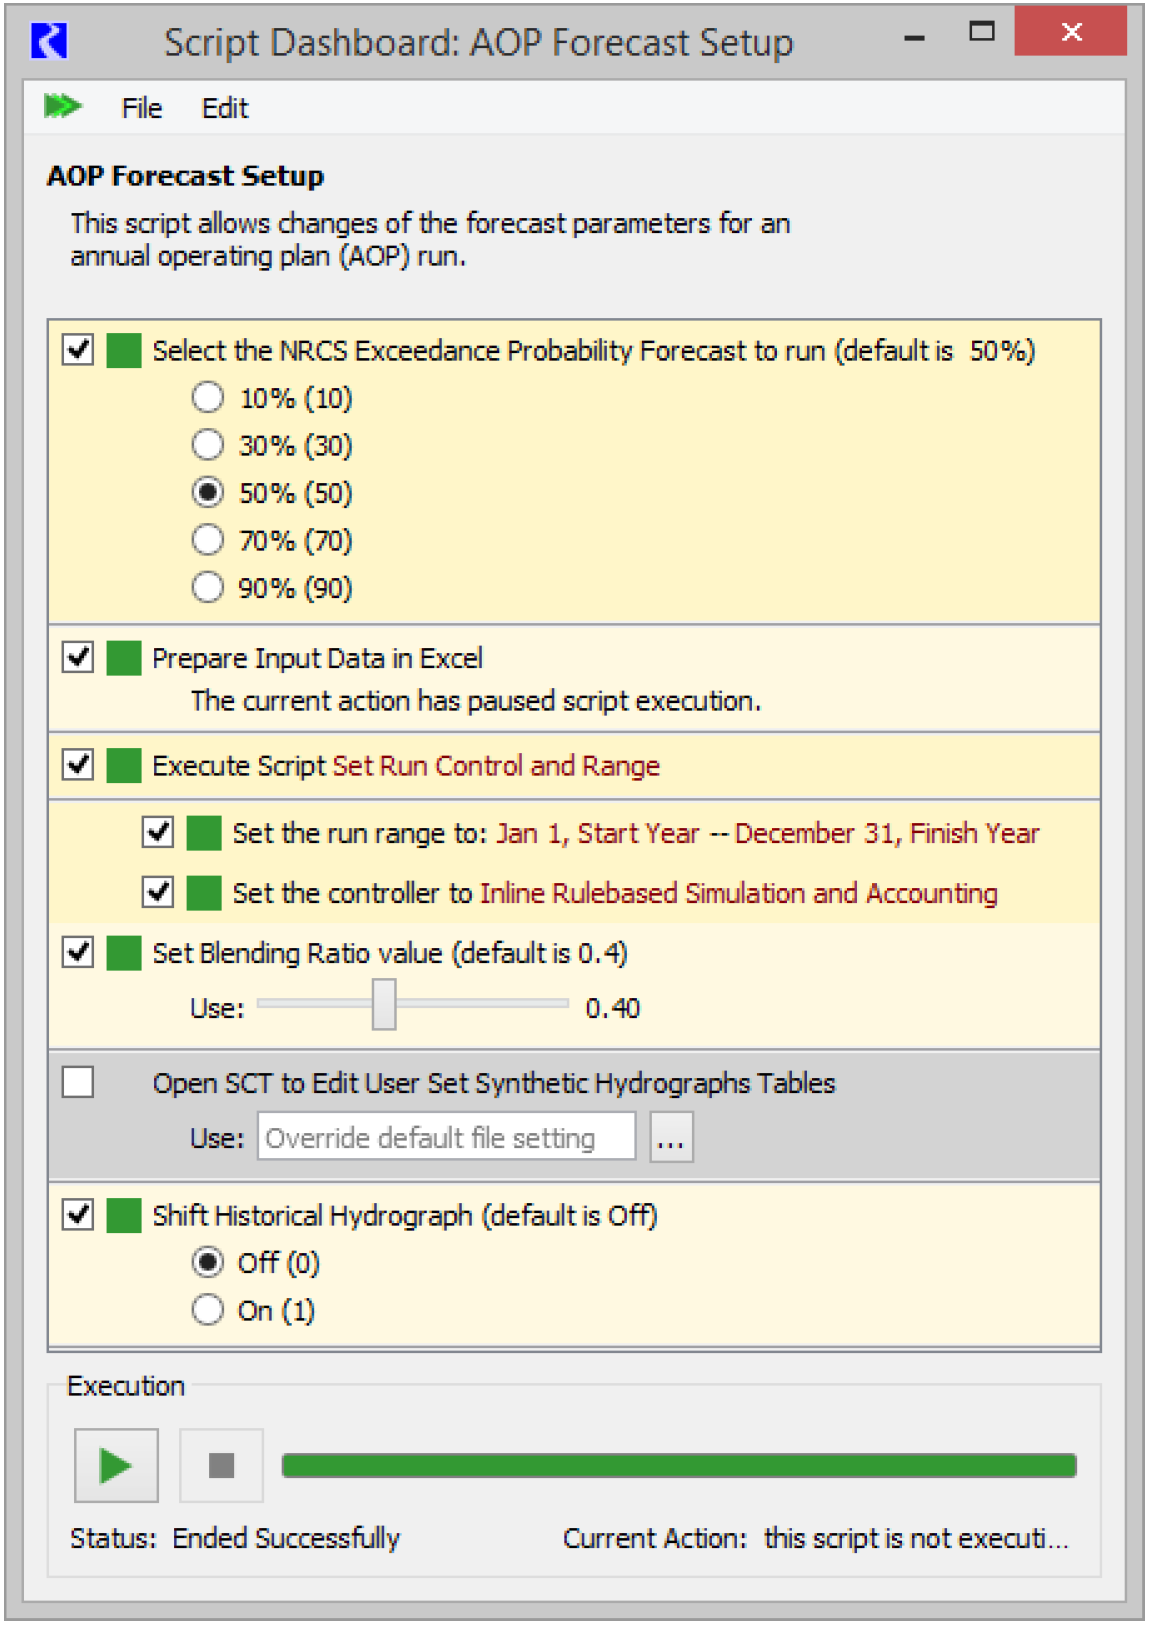Click green status square beside Execute Script action
1149x1625 pixels.
tap(124, 766)
